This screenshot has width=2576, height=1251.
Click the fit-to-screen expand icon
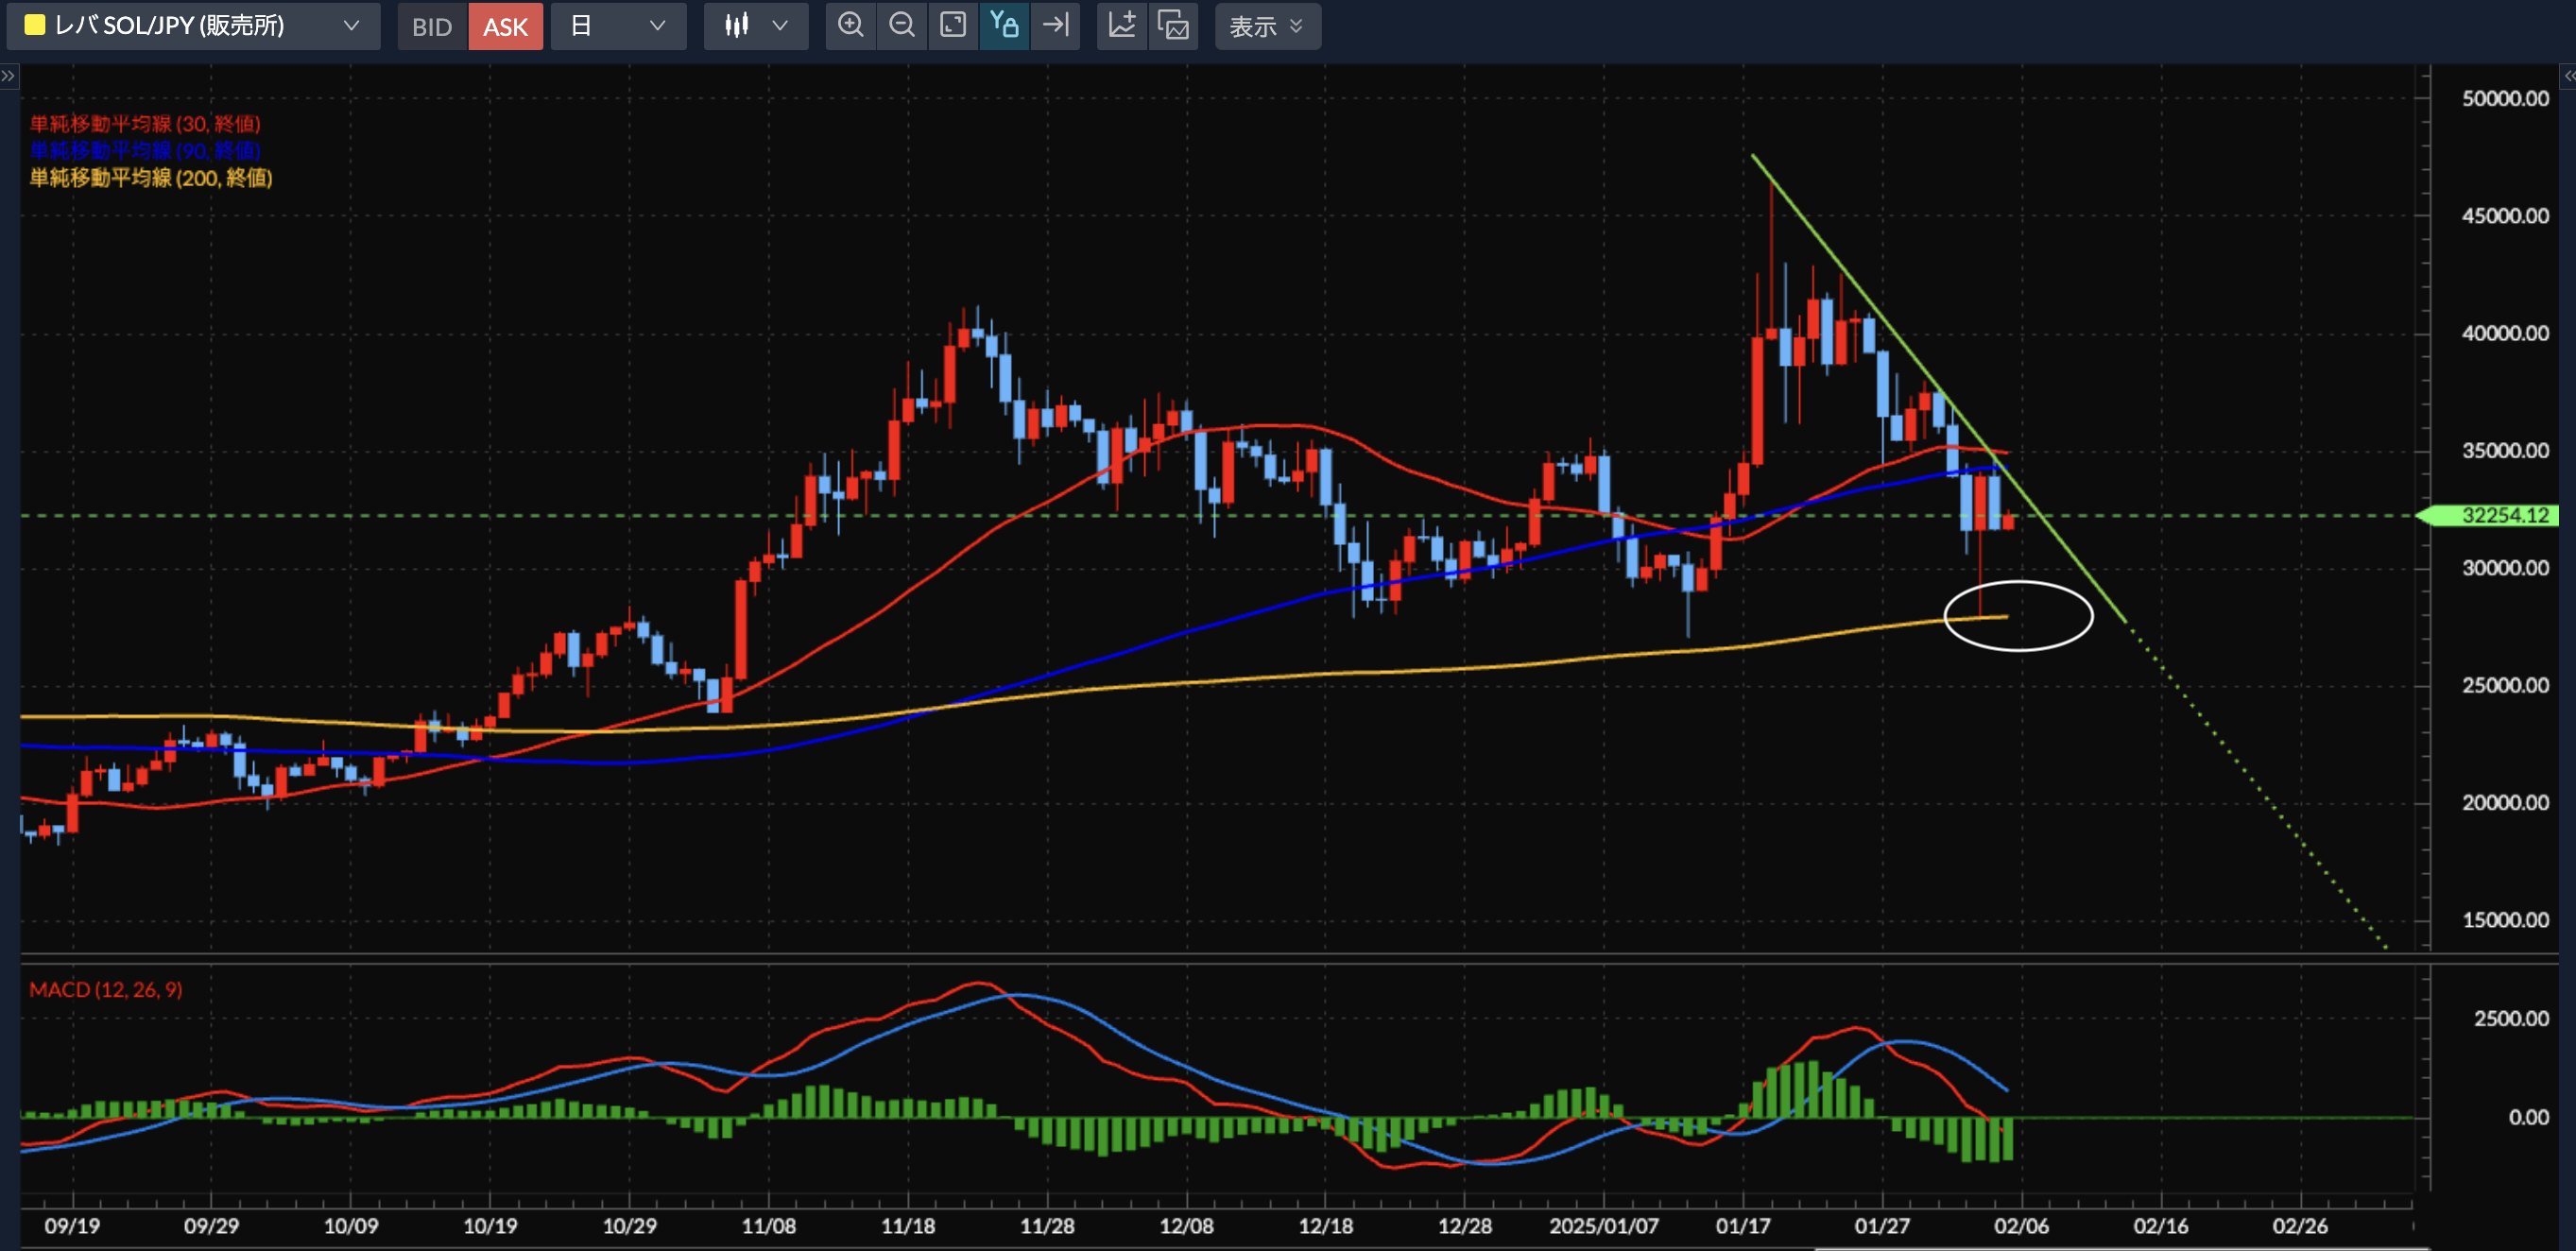pos(953,26)
